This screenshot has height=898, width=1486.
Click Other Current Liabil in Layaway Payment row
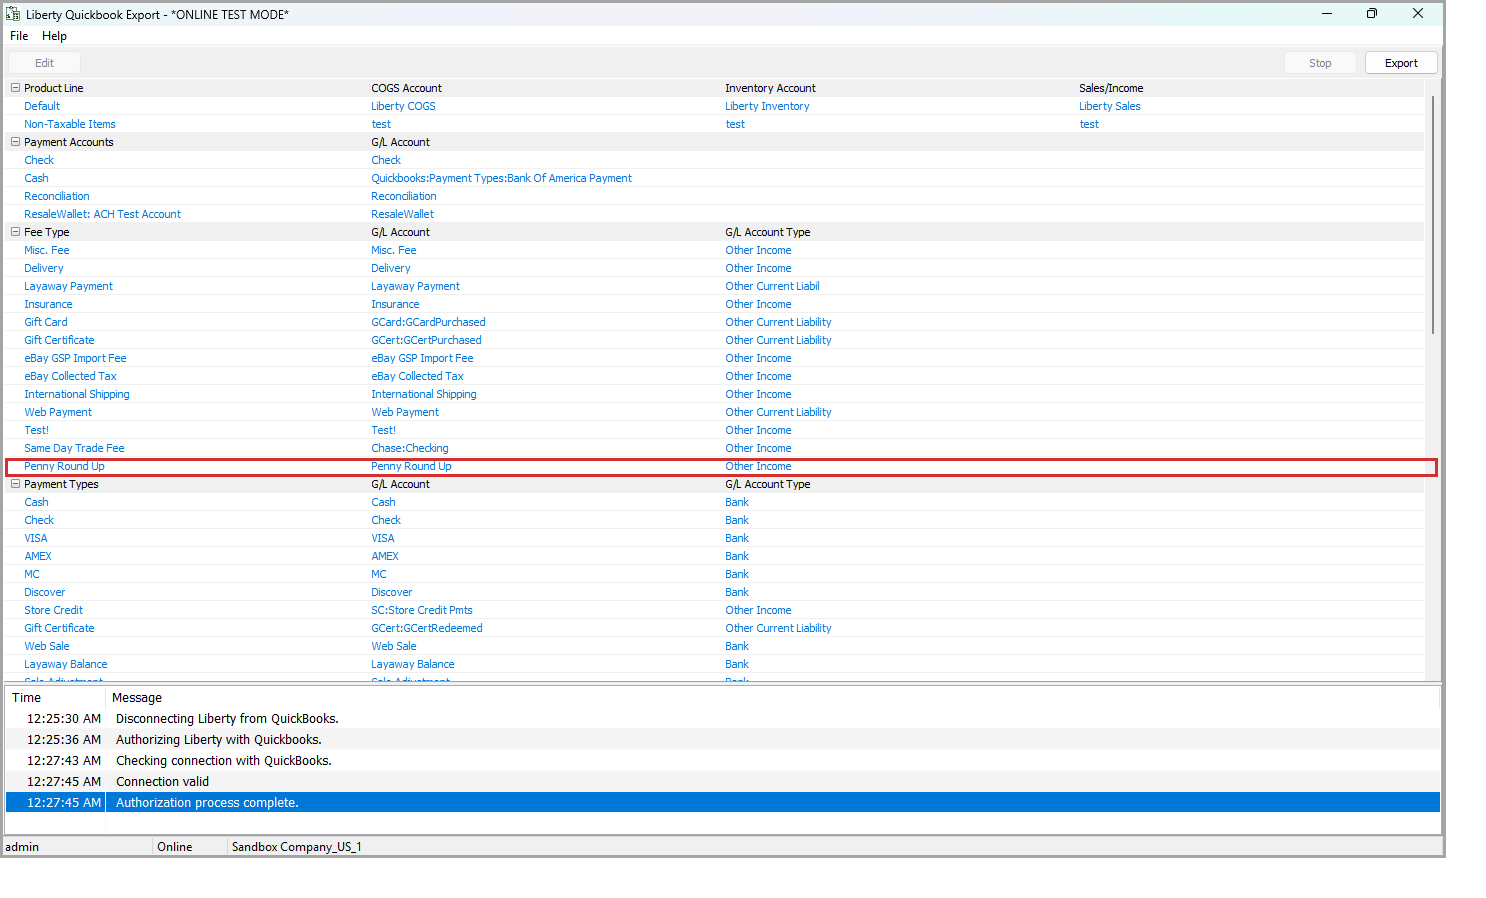(x=772, y=286)
